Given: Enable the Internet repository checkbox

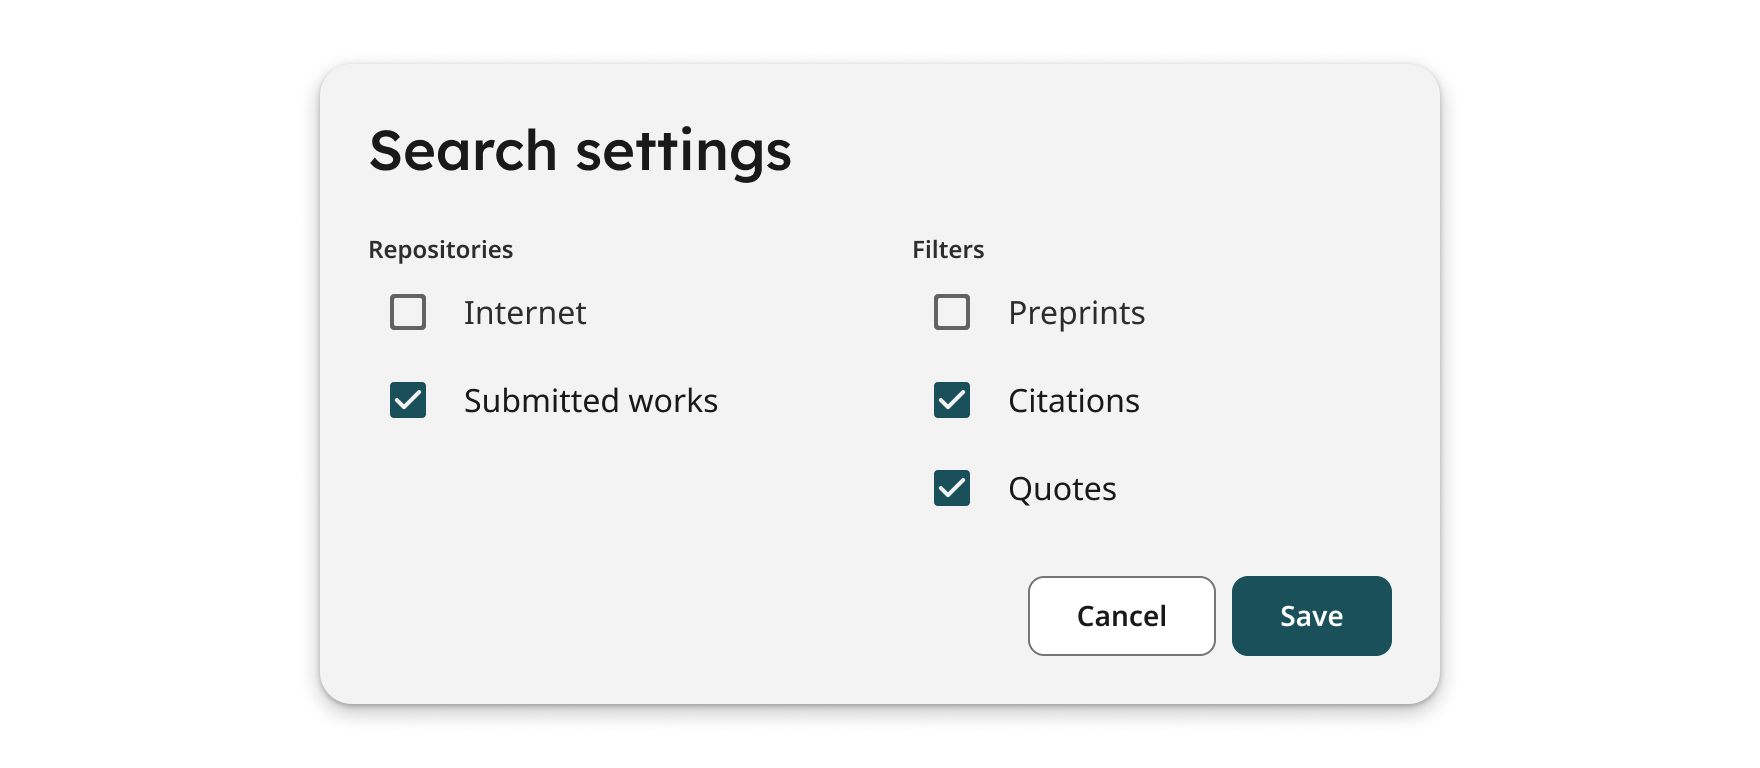Looking at the screenshot, I should [408, 312].
